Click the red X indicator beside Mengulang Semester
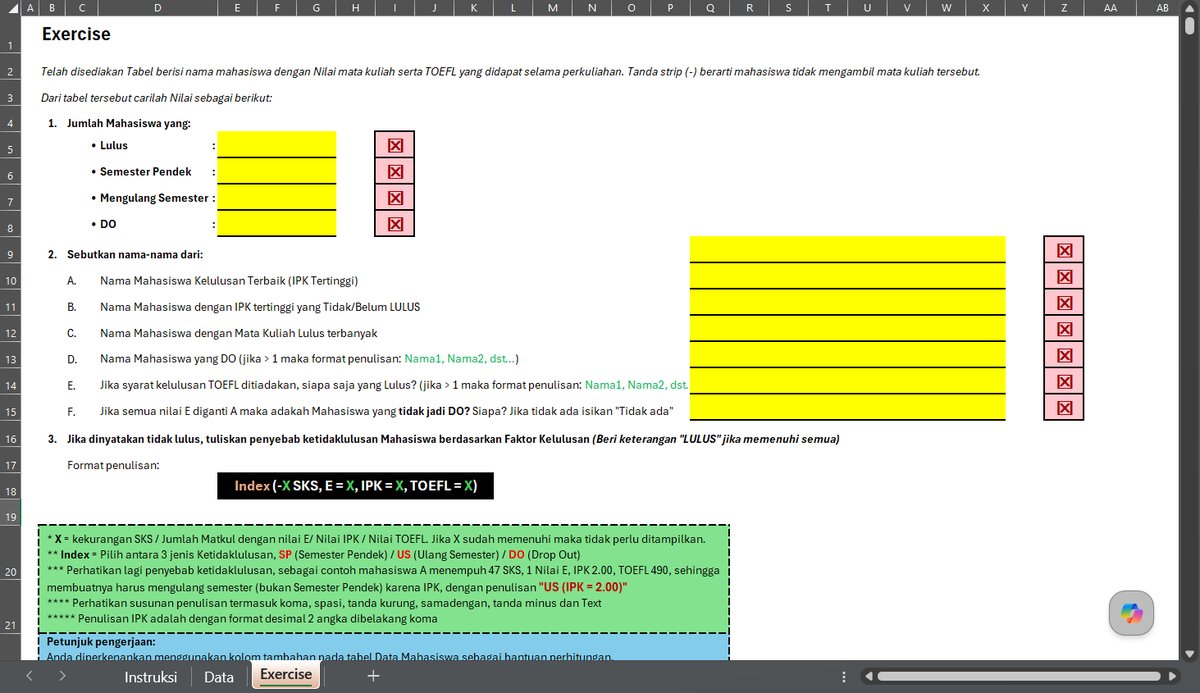 (395, 198)
